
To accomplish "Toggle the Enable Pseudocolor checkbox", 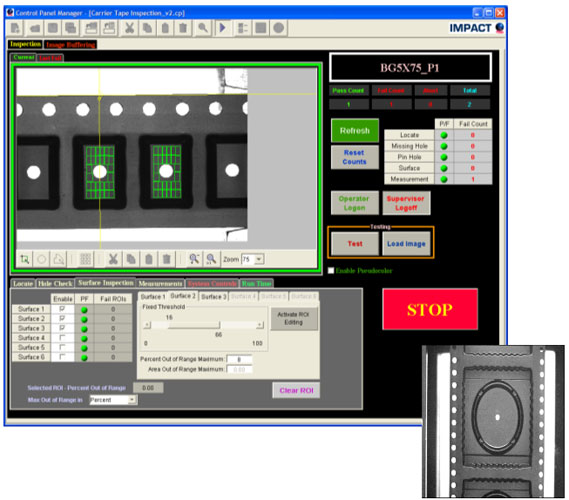I will tap(331, 271).
